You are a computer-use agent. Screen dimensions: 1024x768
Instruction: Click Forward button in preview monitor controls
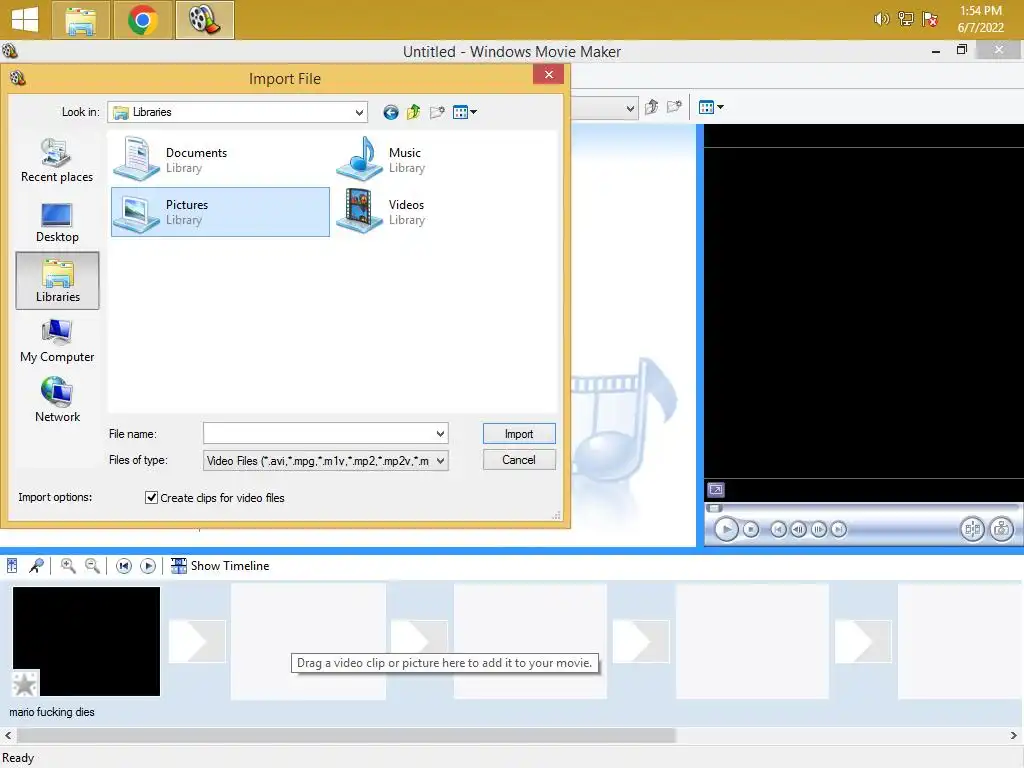click(839, 529)
